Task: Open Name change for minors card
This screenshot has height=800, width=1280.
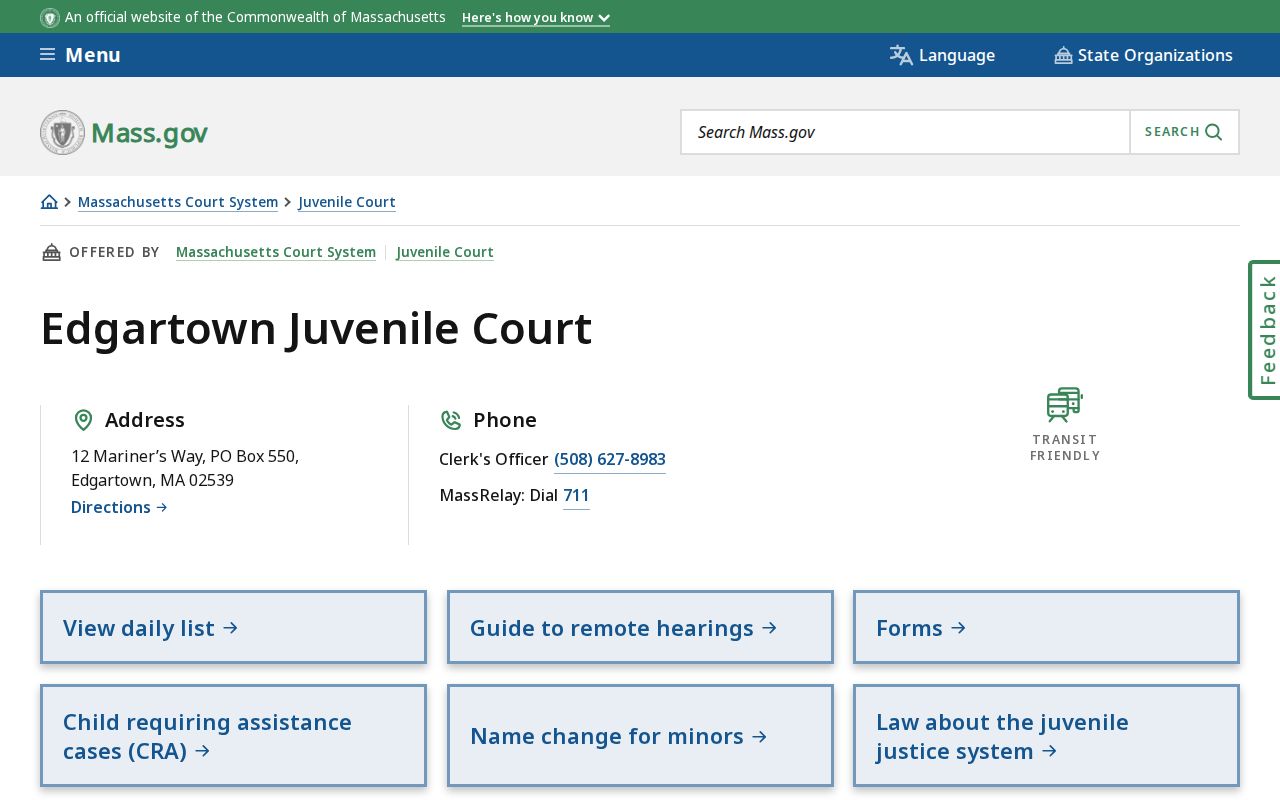Action: (x=640, y=736)
